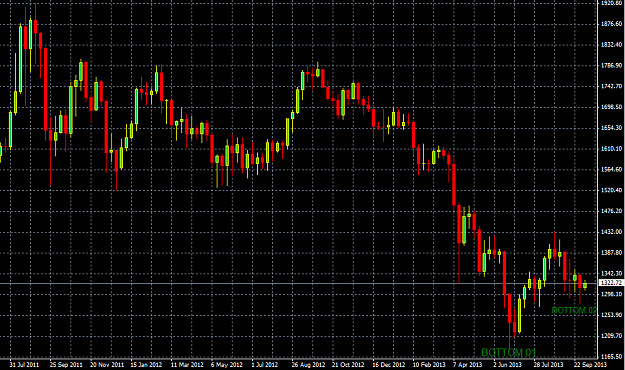Click the 6 May 2012 date label
Viewport: 625px width, 370px height.
(x=226, y=364)
